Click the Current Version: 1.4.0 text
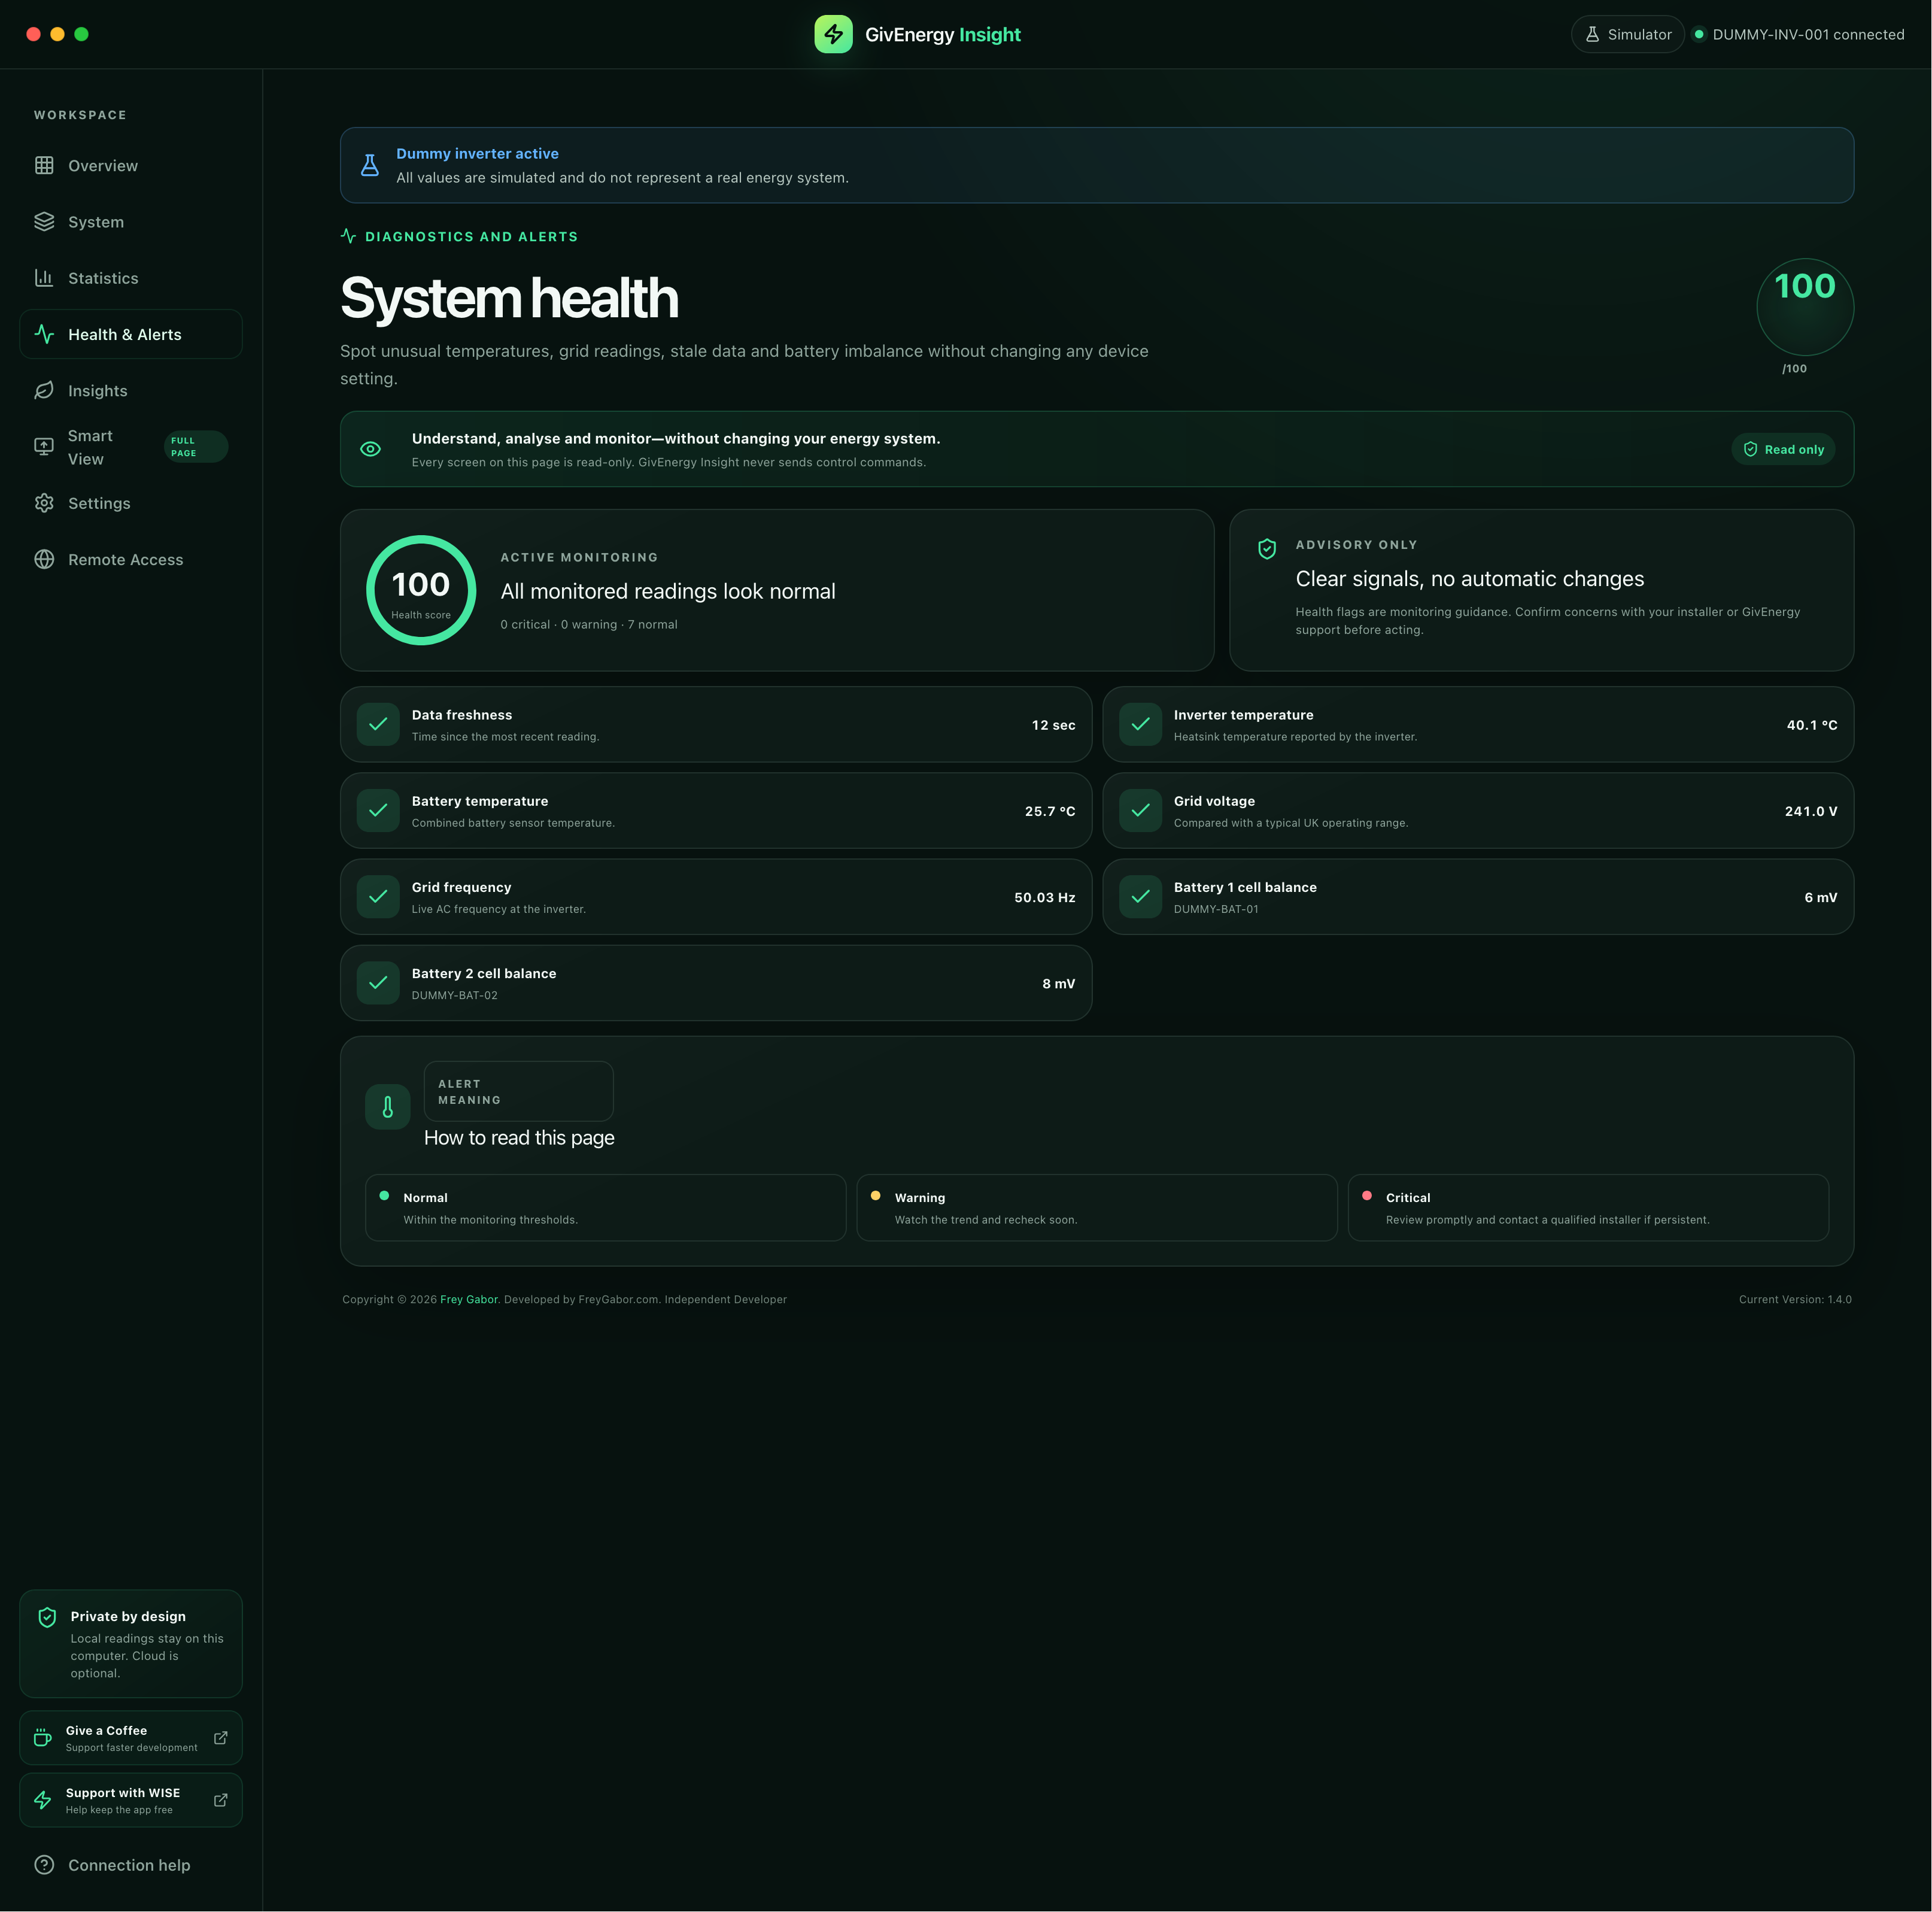1932x1912 pixels. [1795, 1299]
